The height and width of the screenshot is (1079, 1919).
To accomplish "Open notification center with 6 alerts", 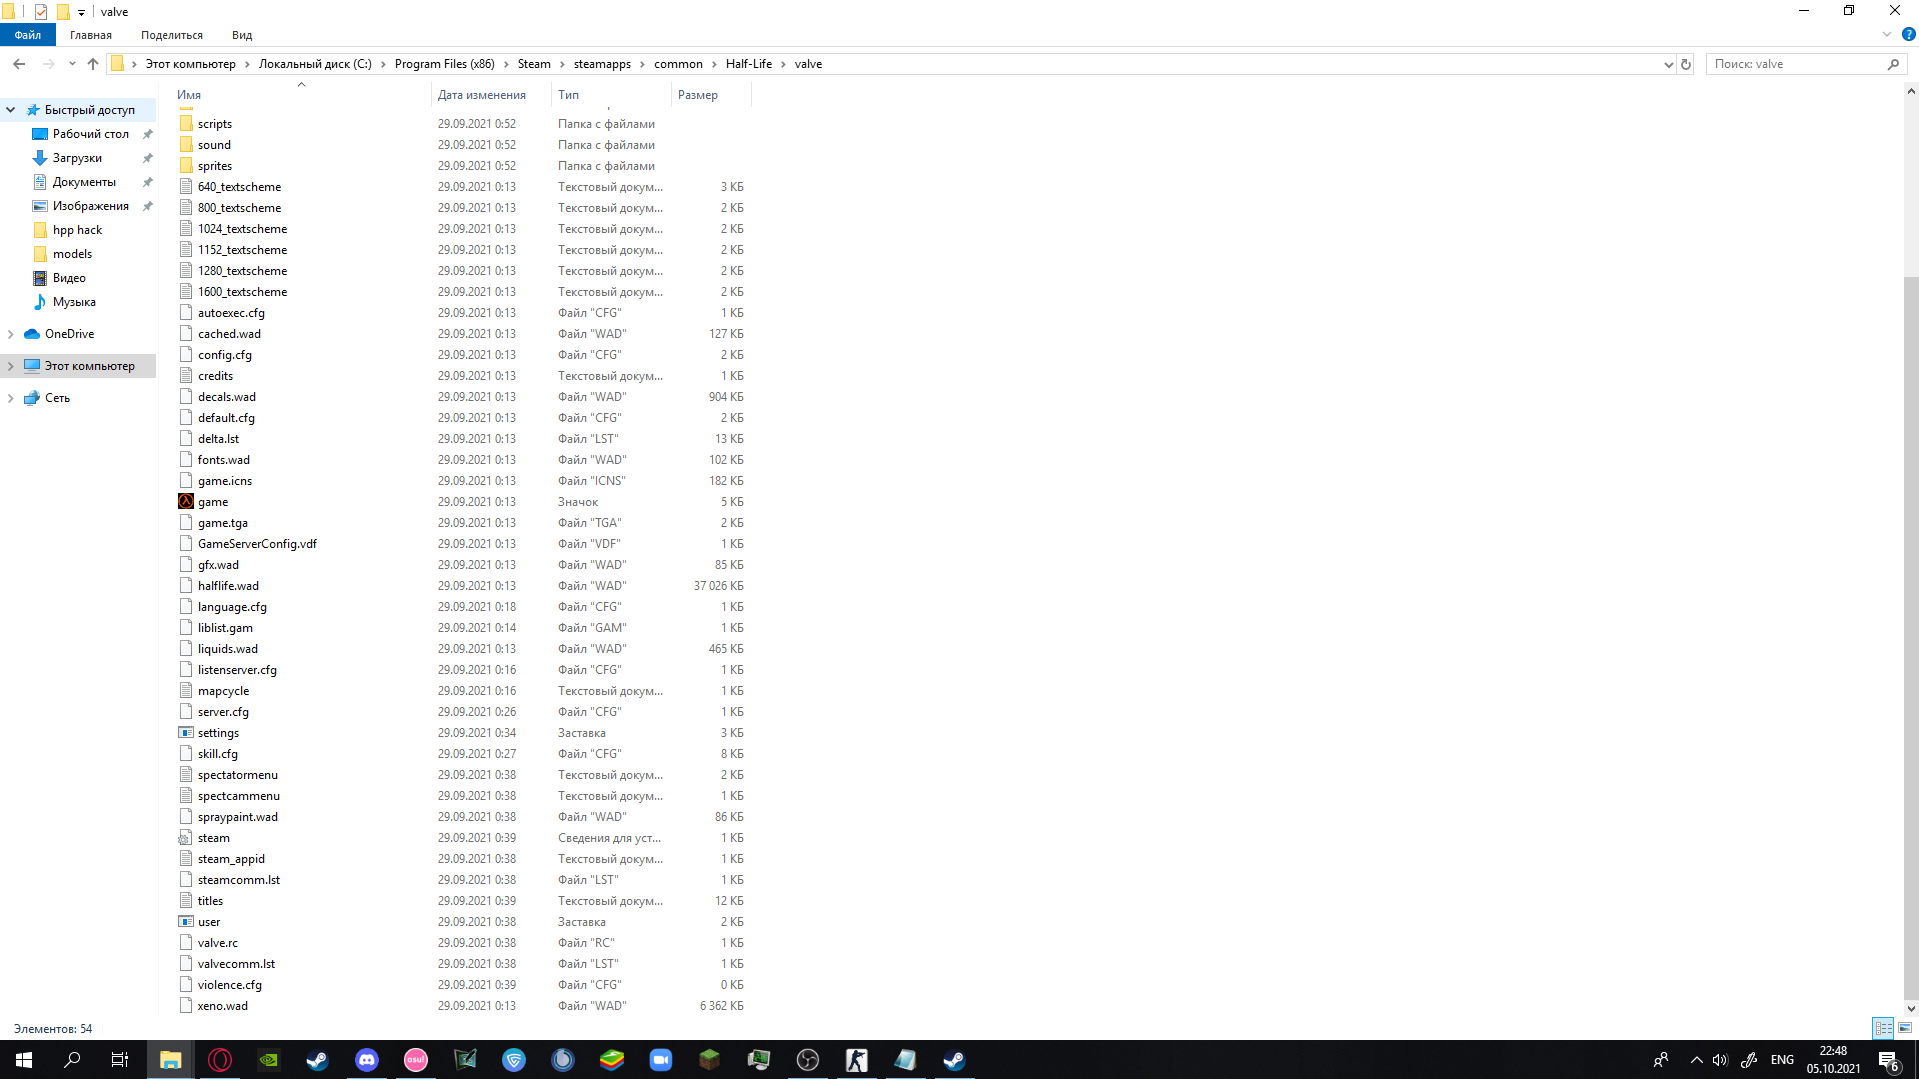I will pos(1888,1060).
